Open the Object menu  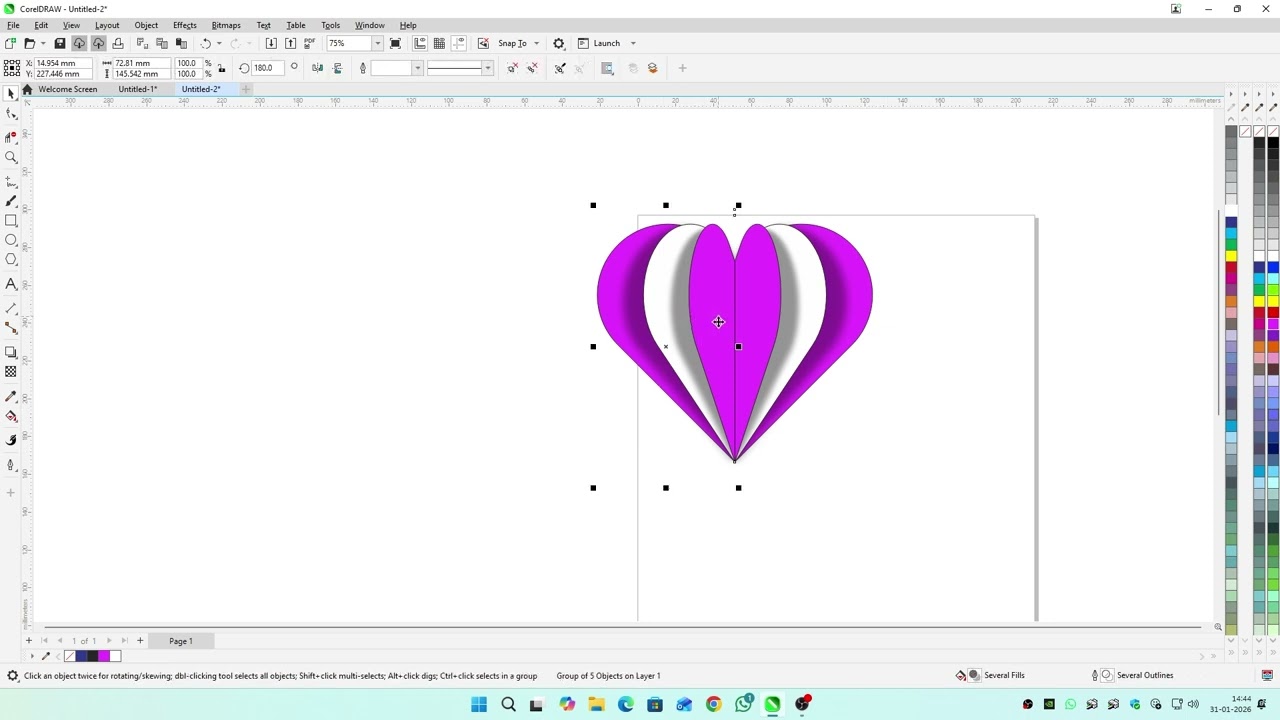[x=146, y=25]
